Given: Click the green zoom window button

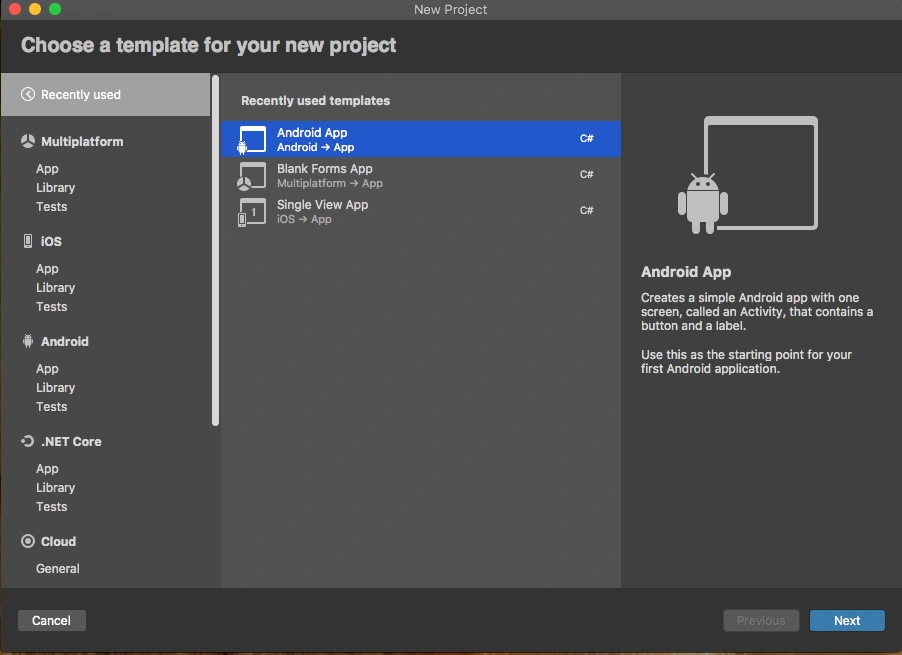Looking at the screenshot, I should [55, 9].
